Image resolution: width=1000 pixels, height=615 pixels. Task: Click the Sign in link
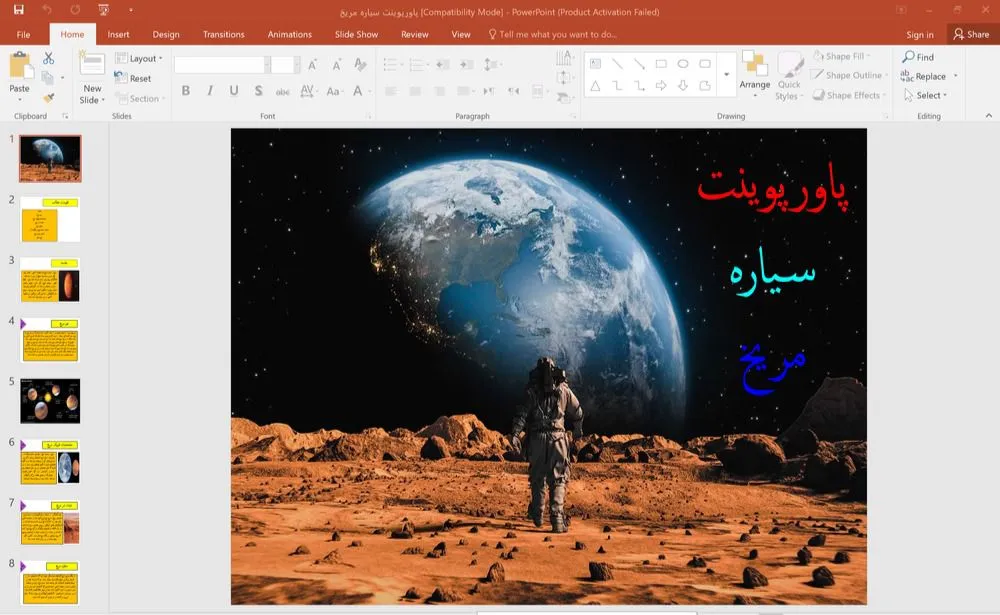pos(919,35)
